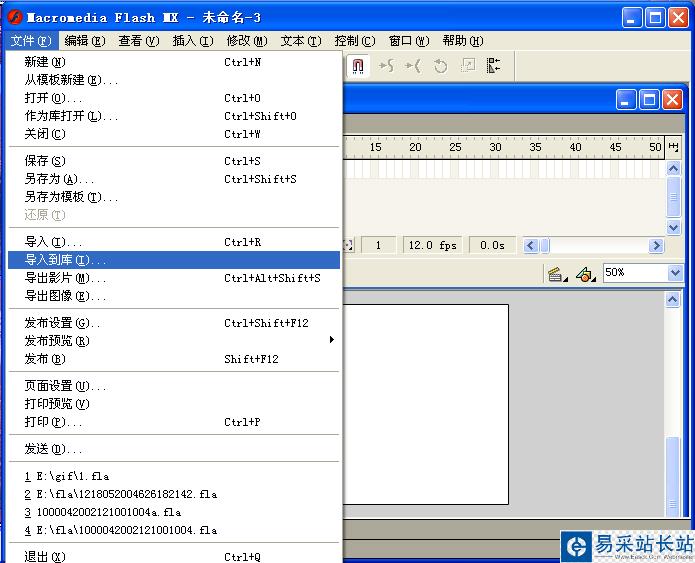Select 保存 menu entry
The width and height of the screenshot is (695, 563).
coord(174,161)
